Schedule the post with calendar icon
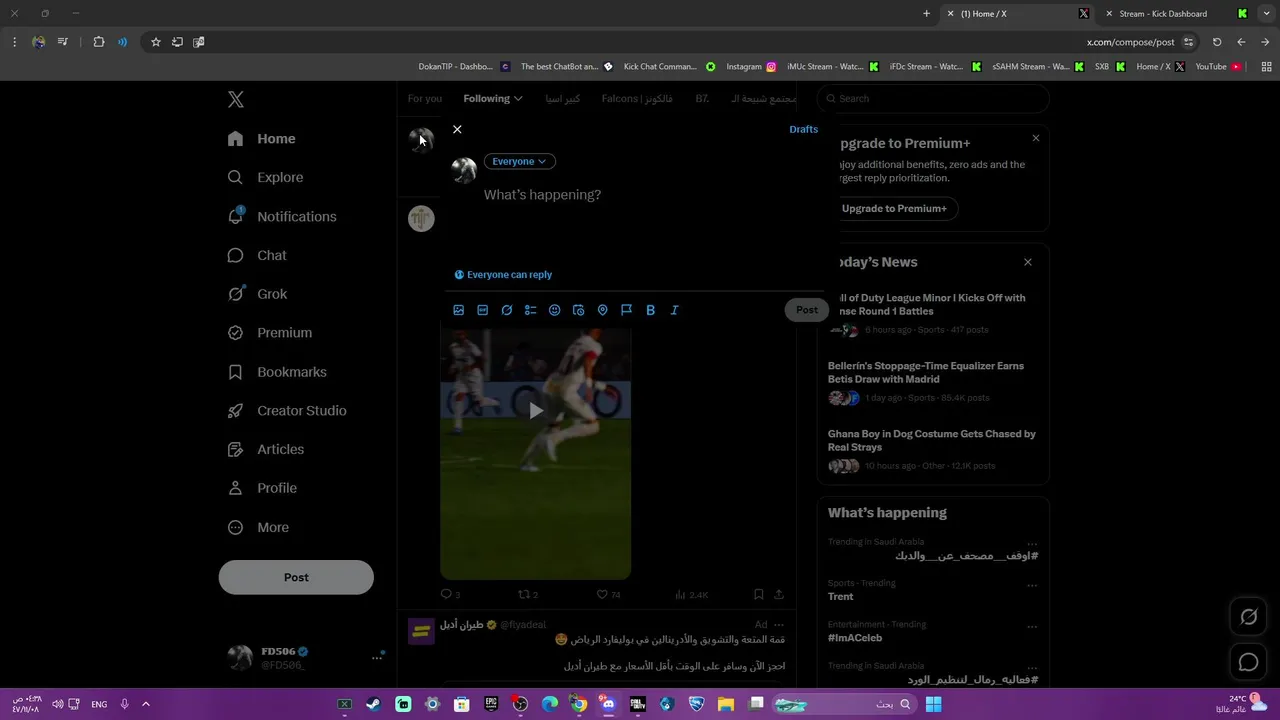1280x720 pixels. point(579,310)
